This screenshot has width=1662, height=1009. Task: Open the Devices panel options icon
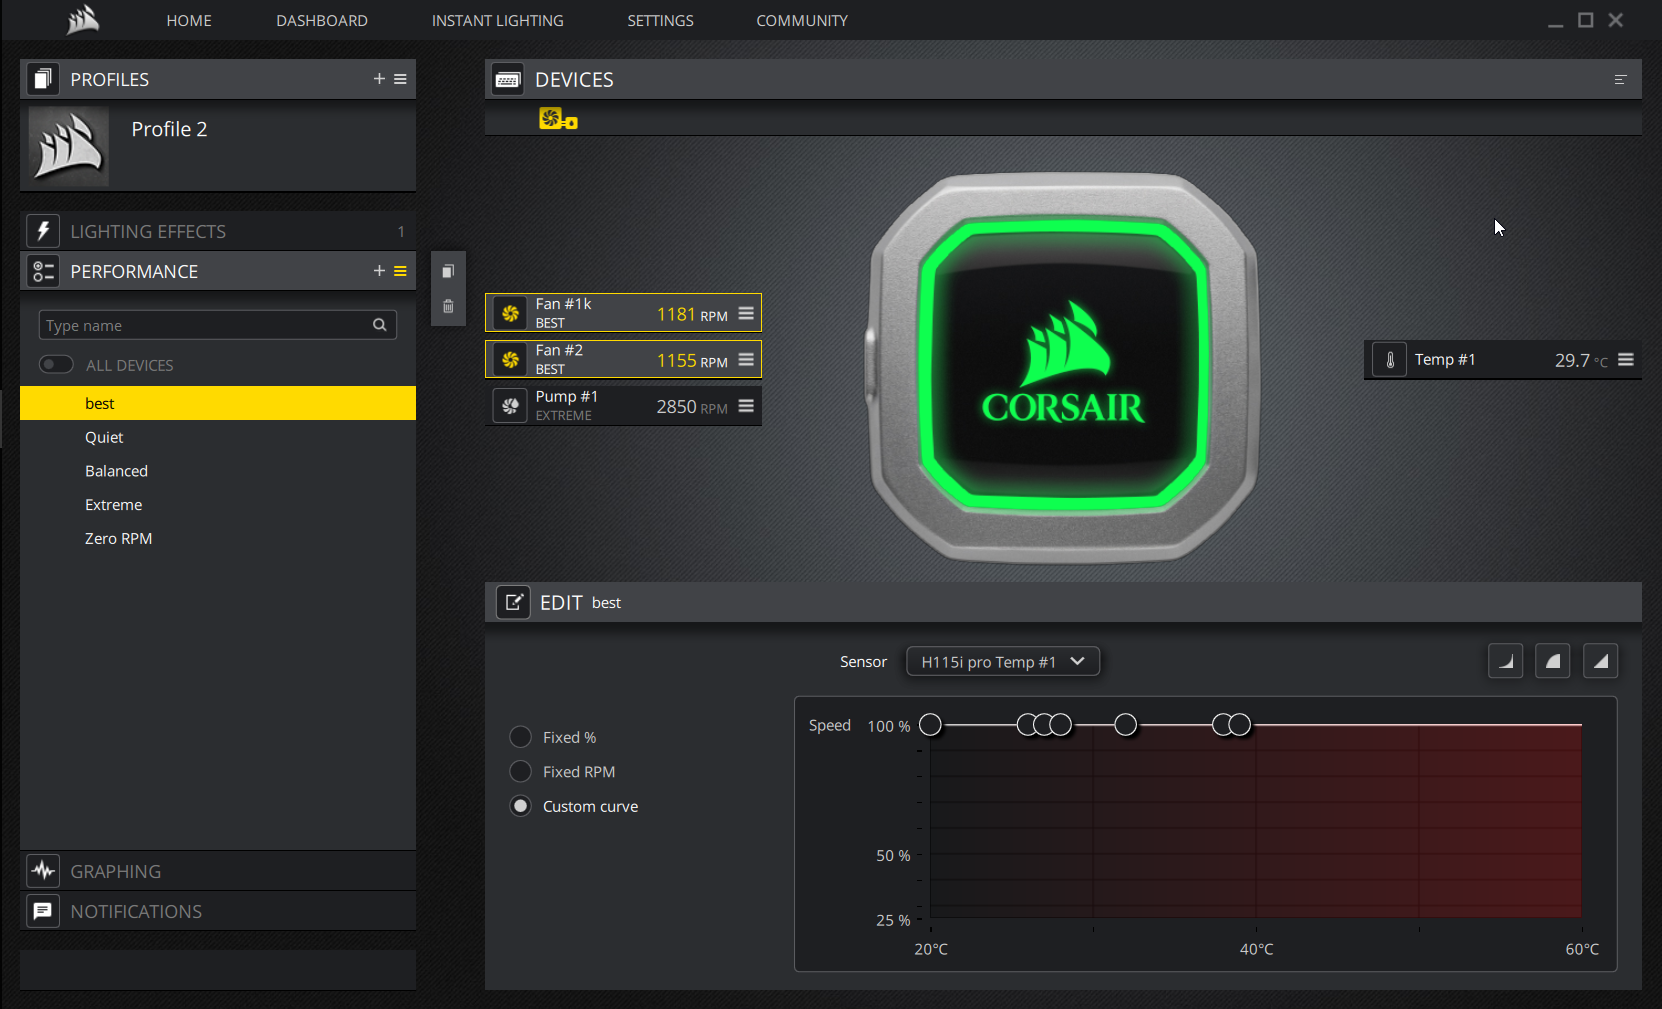click(x=1621, y=79)
